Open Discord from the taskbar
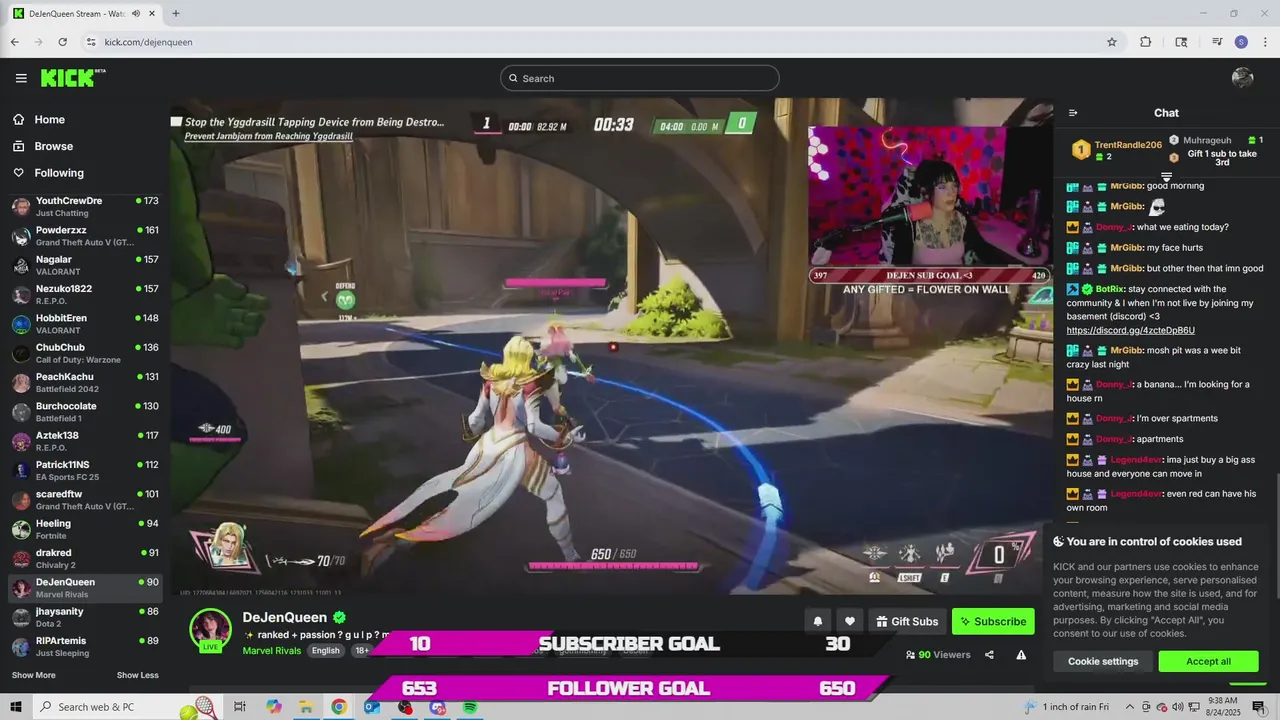This screenshot has height=720, width=1280. 437,707
